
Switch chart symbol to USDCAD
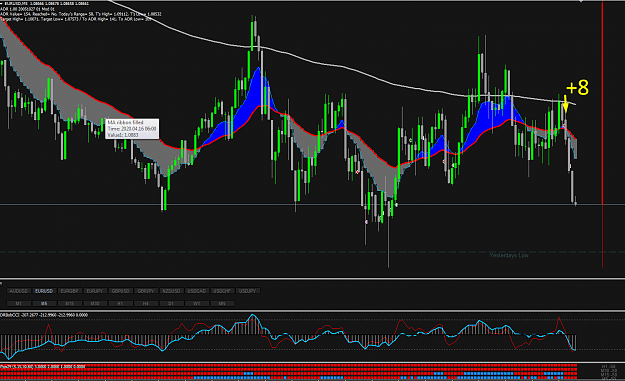pyautogui.click(x=197, y=291)
